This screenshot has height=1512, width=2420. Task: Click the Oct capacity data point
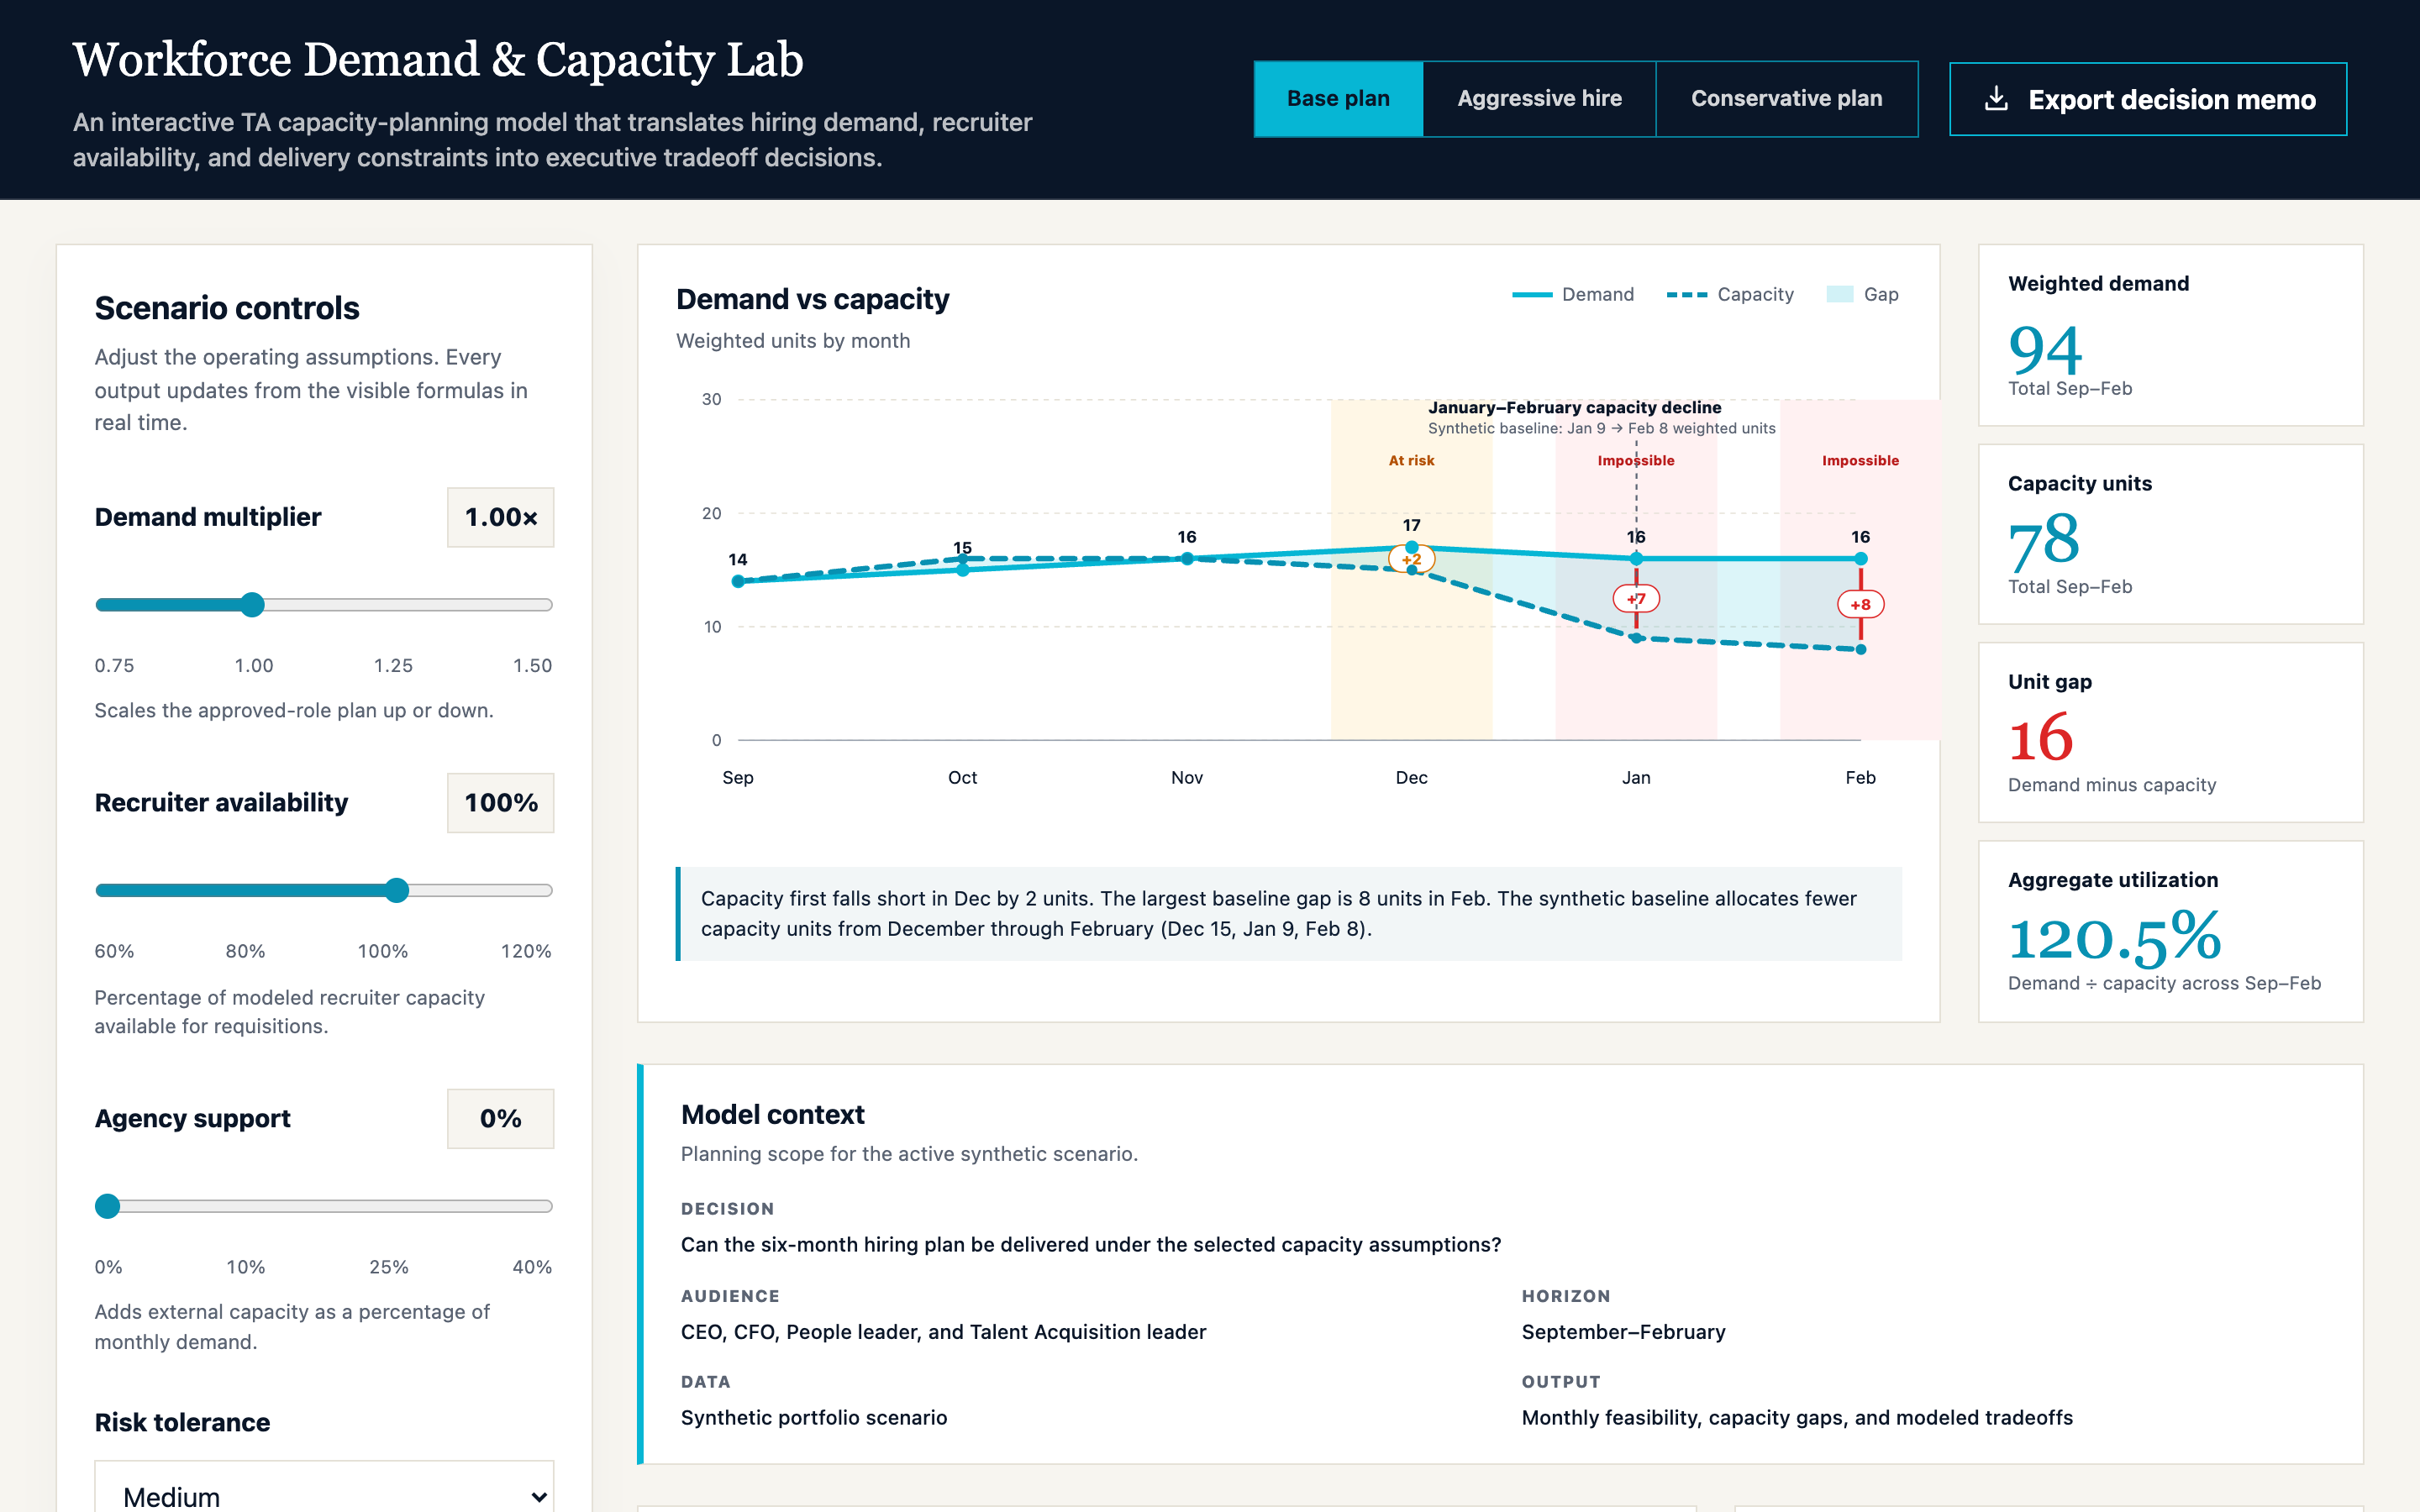tap(963, 559)
